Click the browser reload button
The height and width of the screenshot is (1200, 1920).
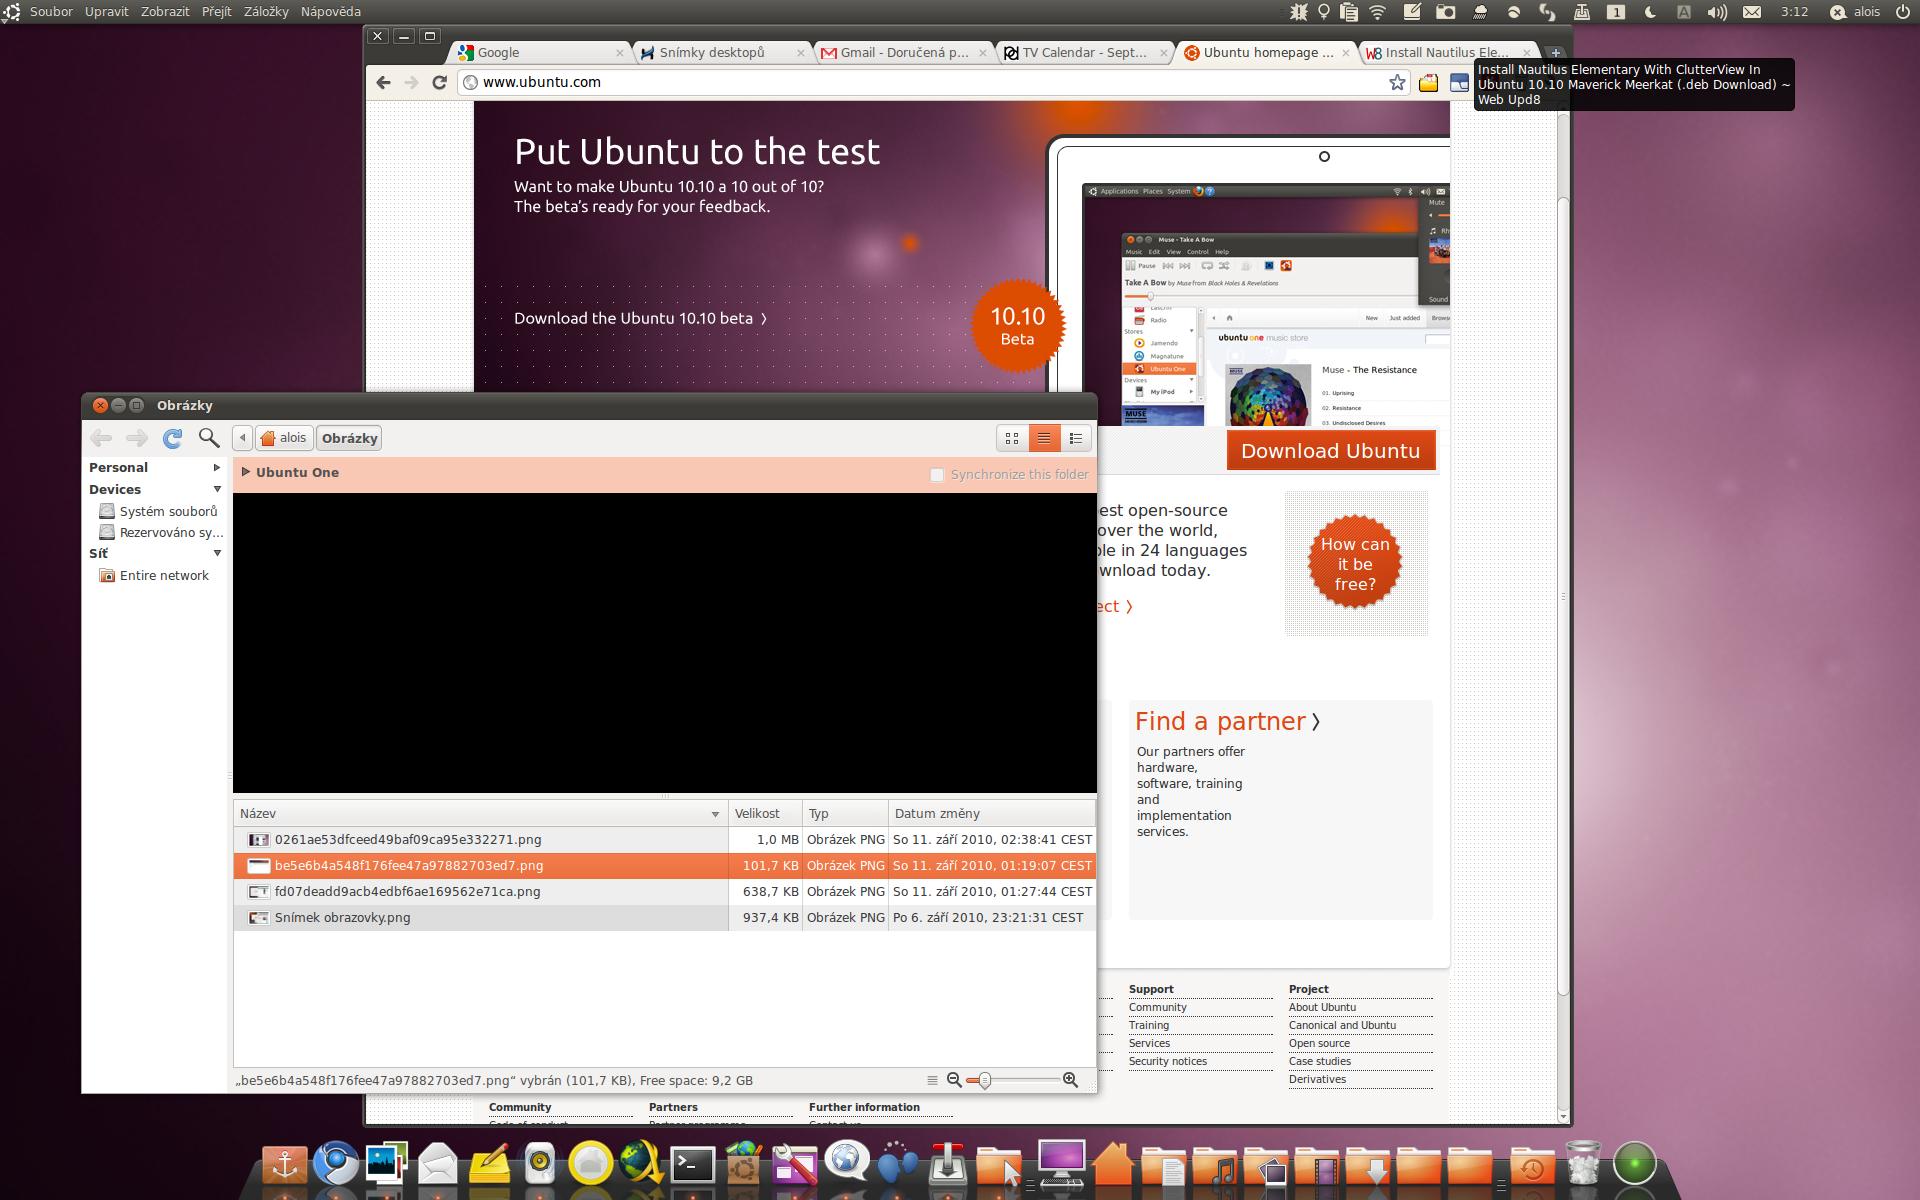tap(439, 82)
